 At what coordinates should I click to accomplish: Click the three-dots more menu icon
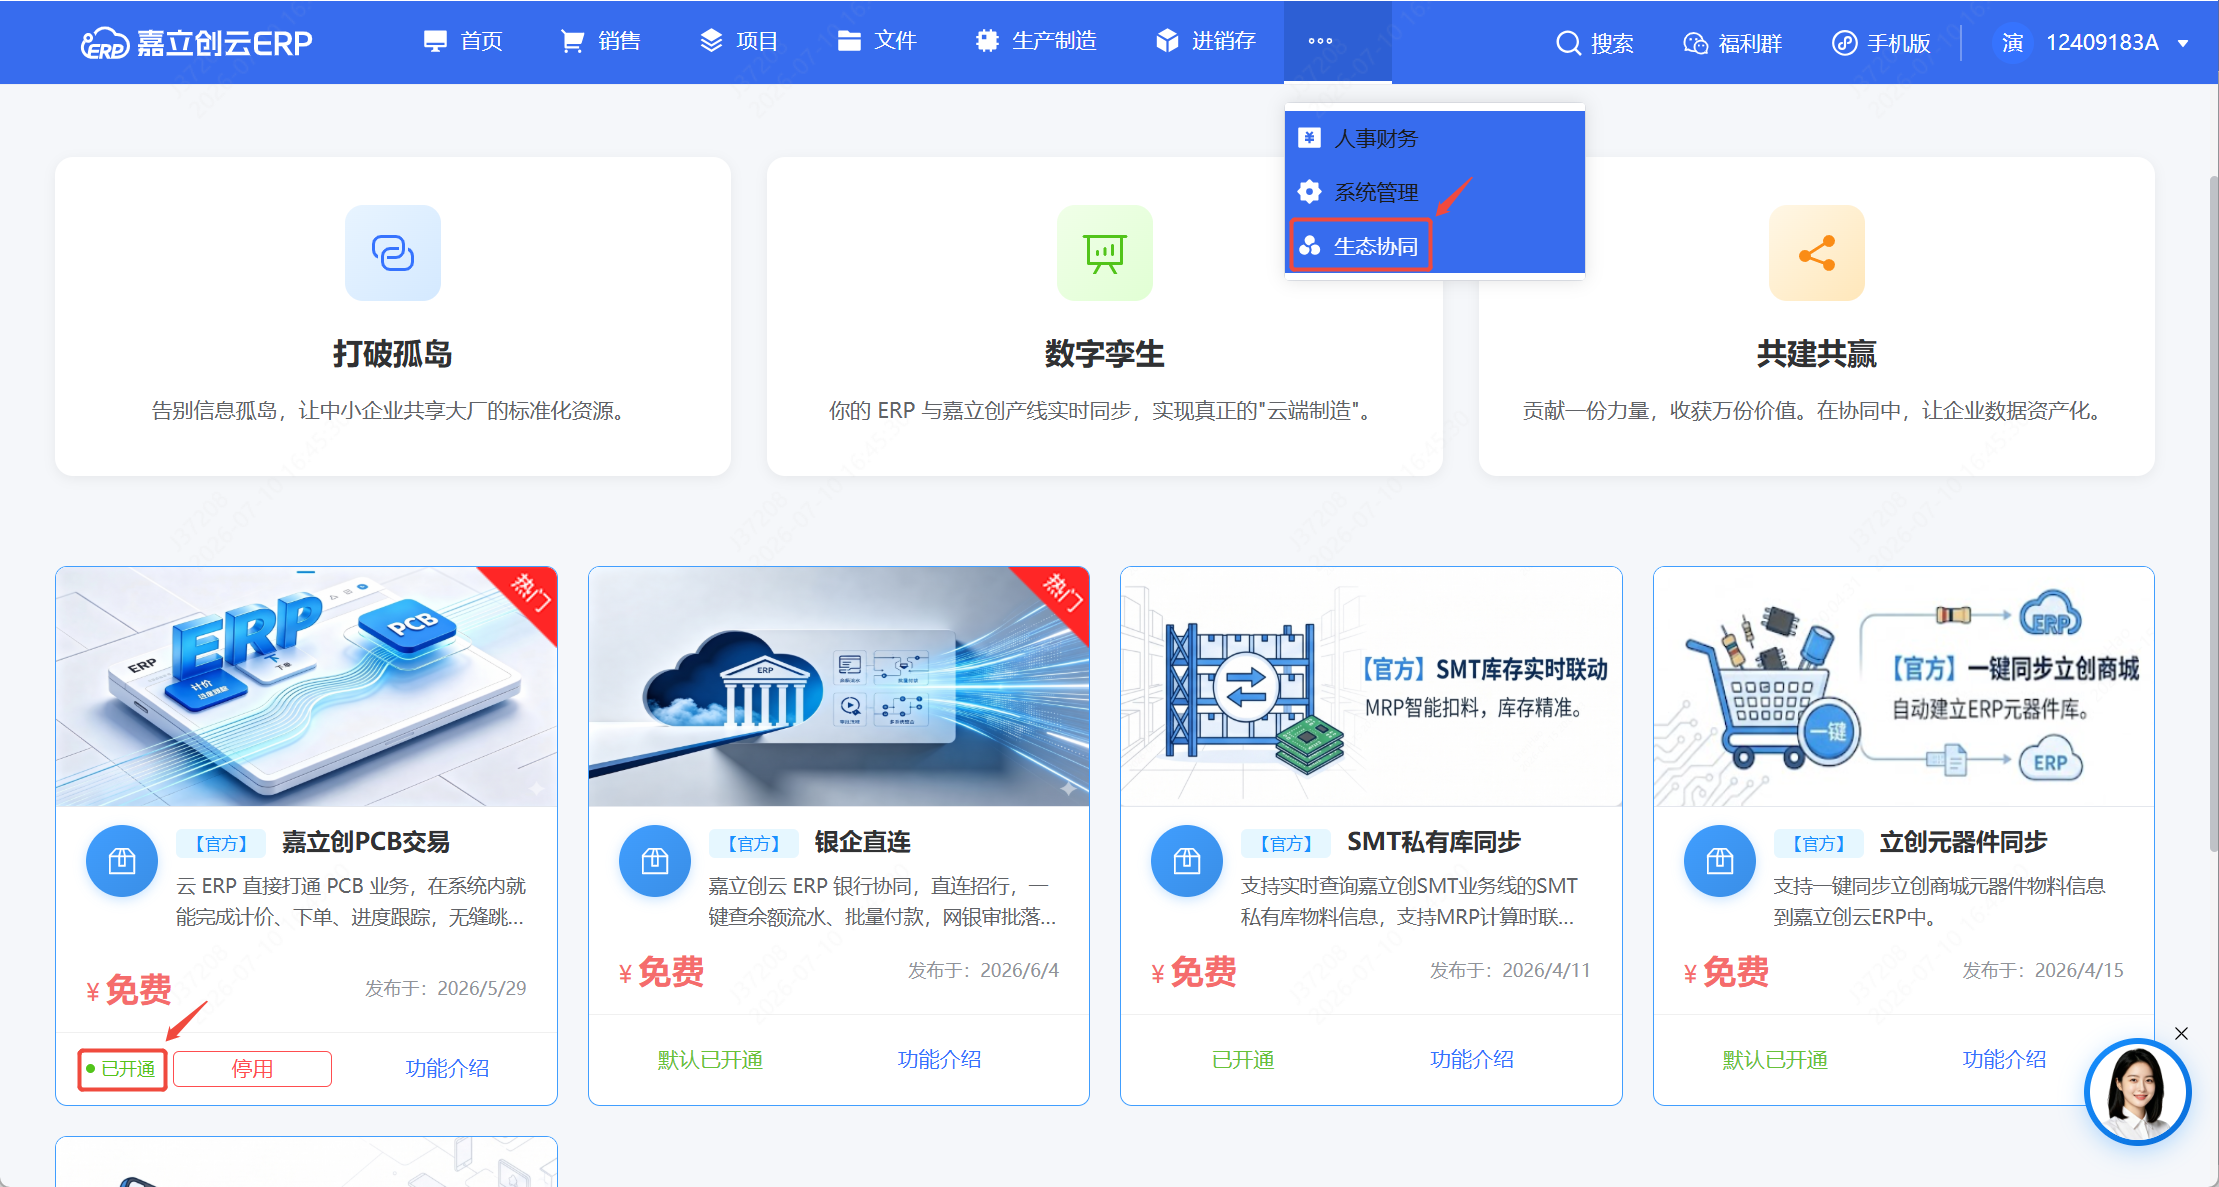[1320, 41]
